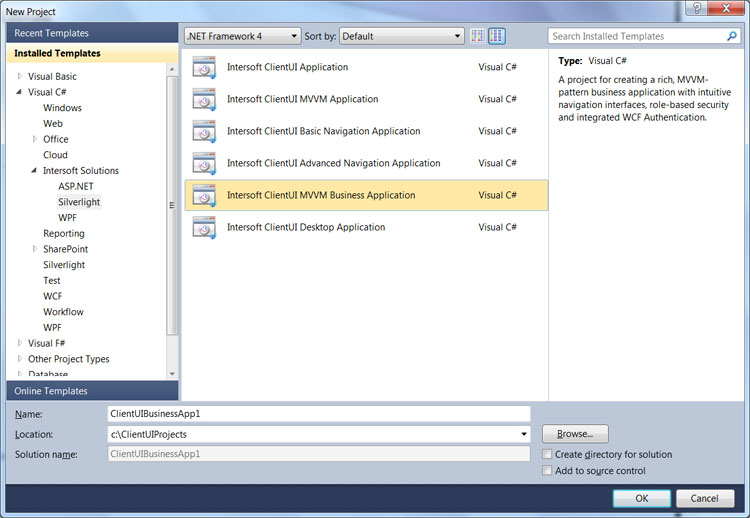Switch to small icons view
750x518 pixels.
pyautogui.click(x=477, y=36)
